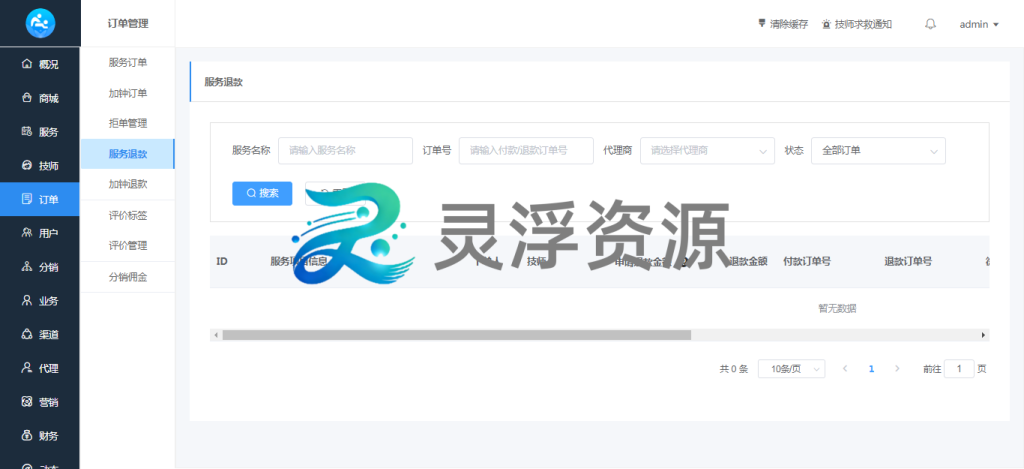Open the 概况 overview menu
Image resolution: width=1024 pixels, height=469 pixels.
pyautogui.click(x=40, y=64)
